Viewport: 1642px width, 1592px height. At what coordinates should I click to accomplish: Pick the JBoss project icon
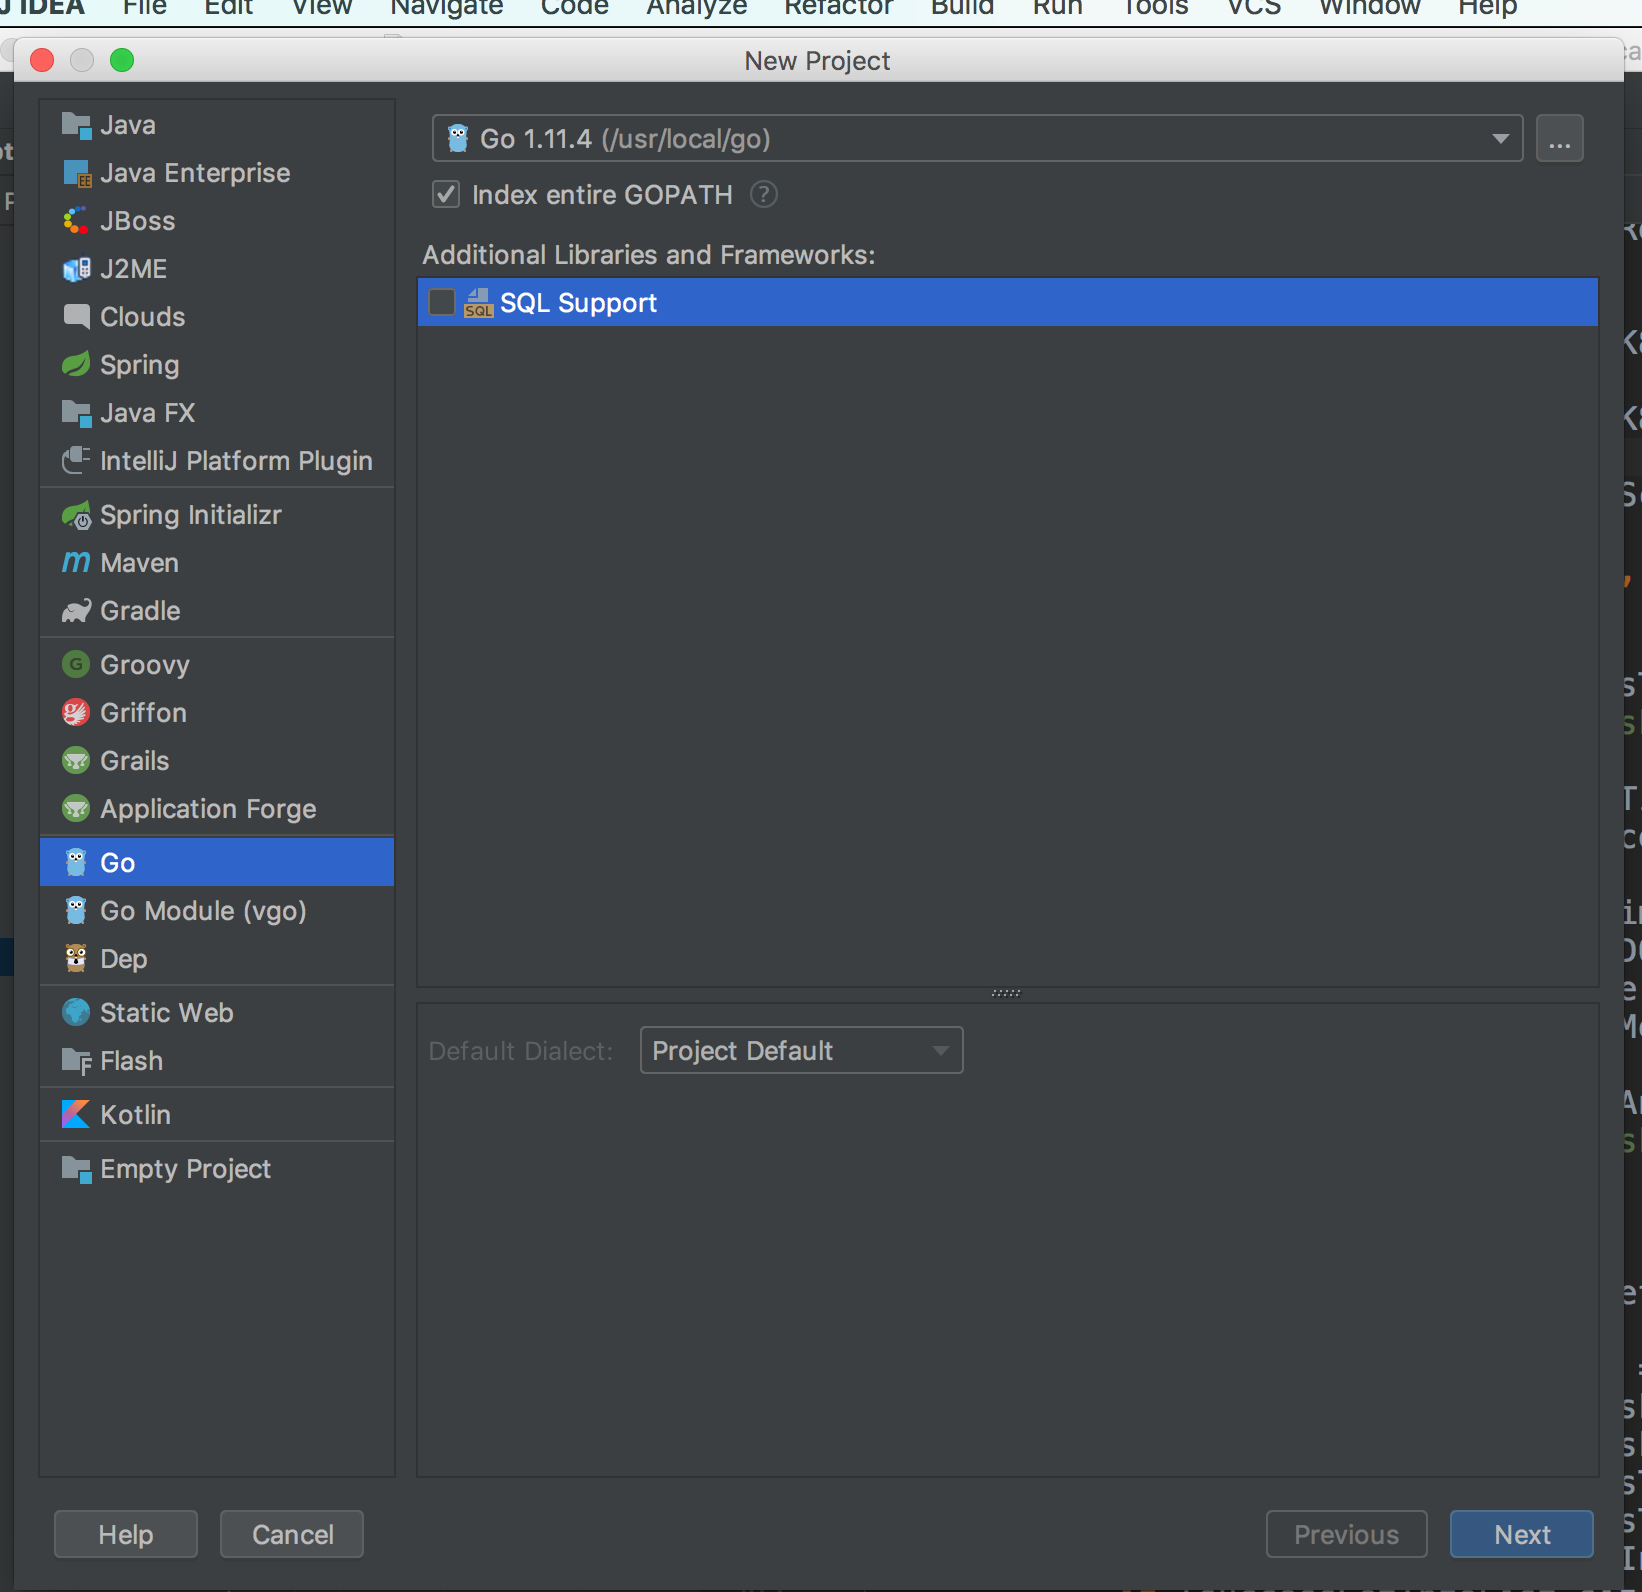[x=76, y=221]
